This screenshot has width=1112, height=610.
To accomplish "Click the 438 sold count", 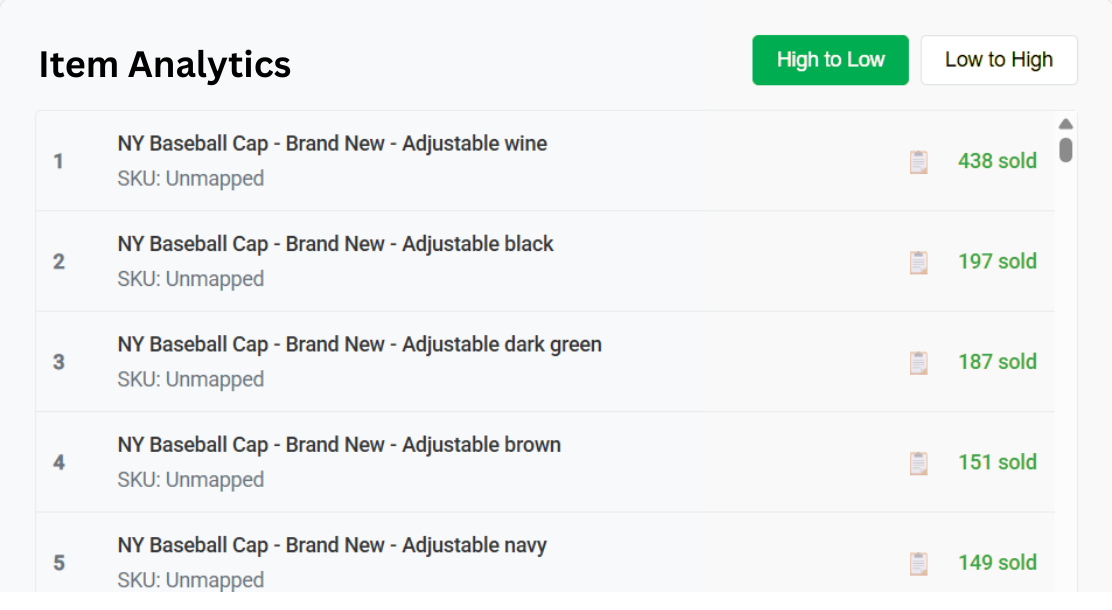I will coord(997,161).
